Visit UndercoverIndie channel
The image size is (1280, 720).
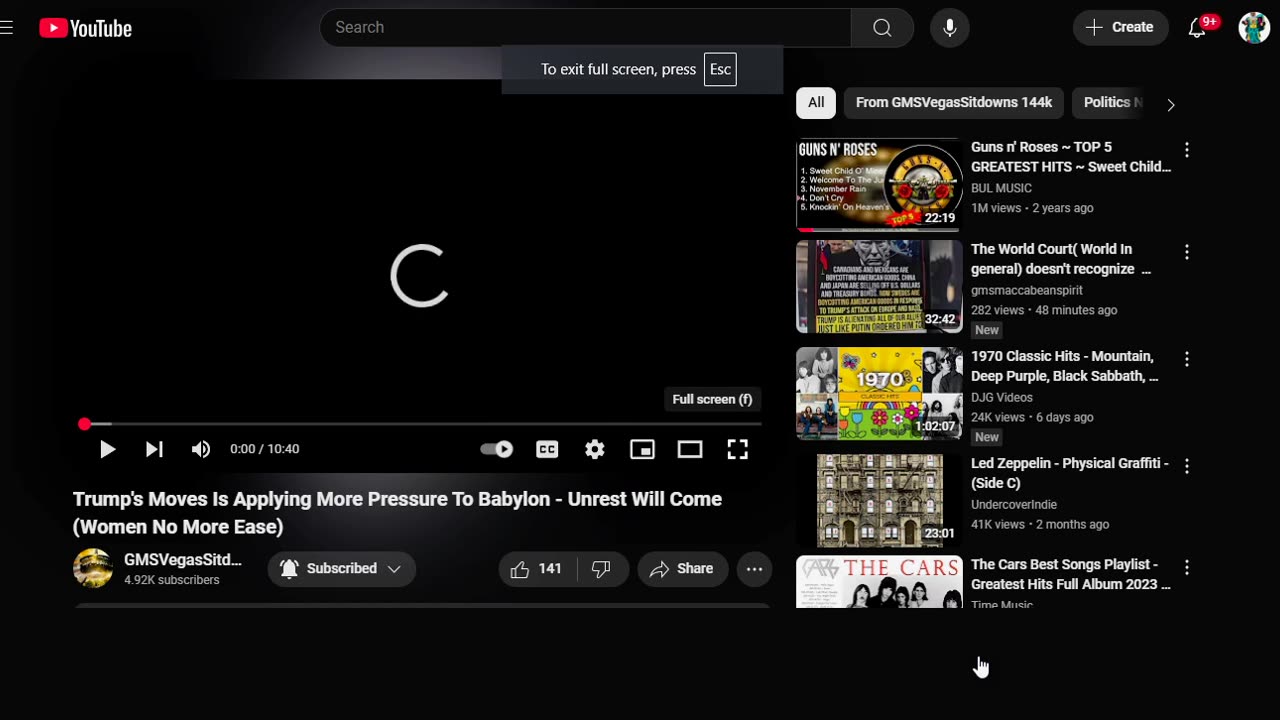[x=1014, y=504]
